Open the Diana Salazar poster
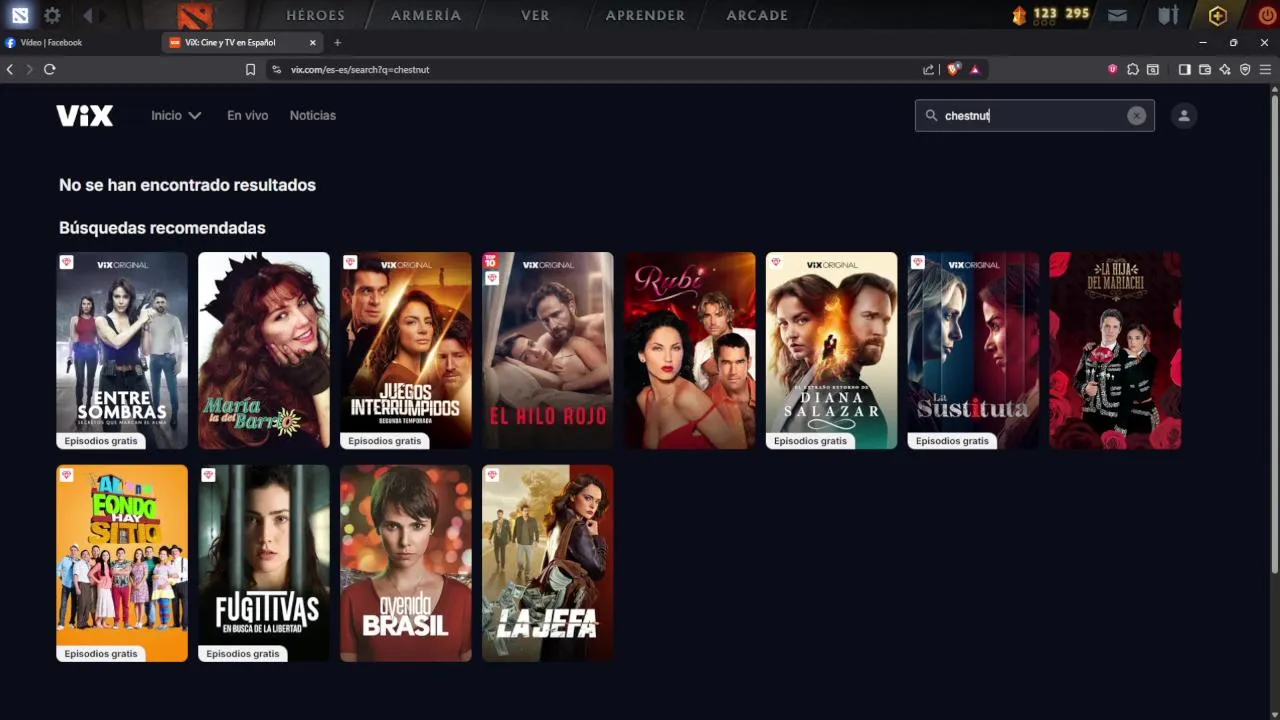The width and height of the screenshot is (1280, 720). (832, 350)
